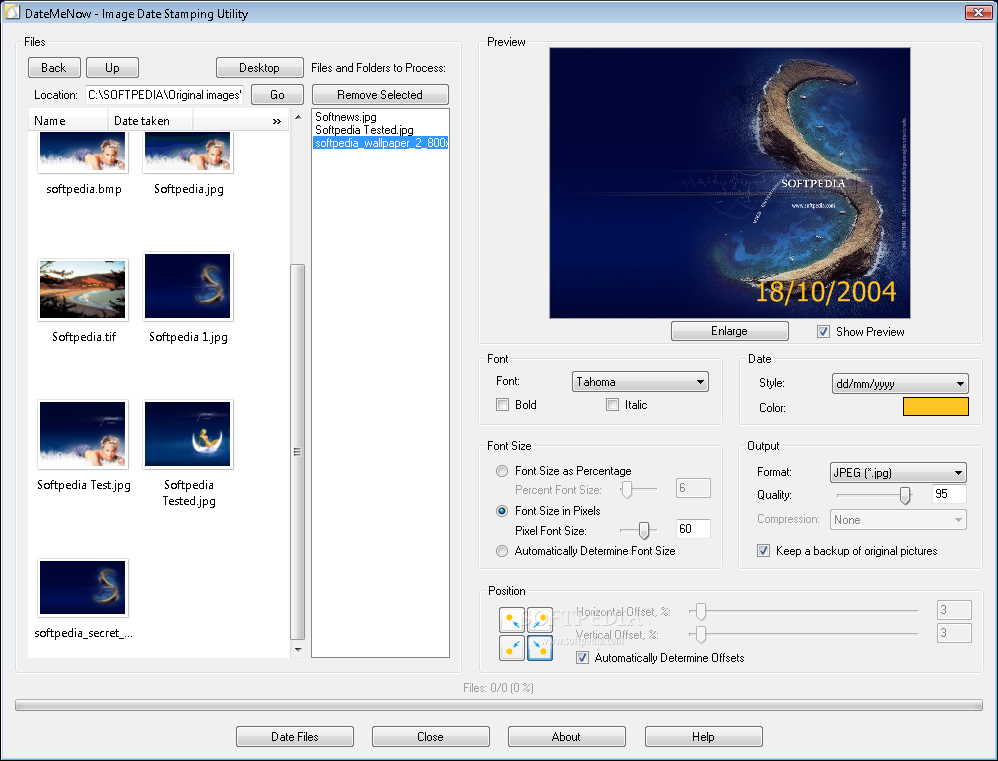
Task: Select Softnews.jpg in process list
Action: 346,116
